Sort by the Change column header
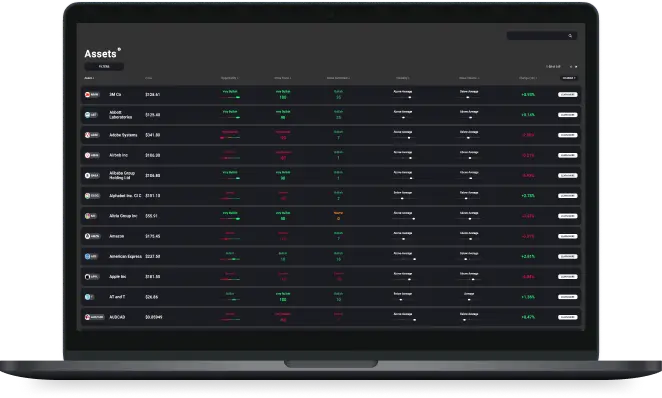Image resolution: width=662 pixels, height=398 pixels. click(x=528, y=78)
